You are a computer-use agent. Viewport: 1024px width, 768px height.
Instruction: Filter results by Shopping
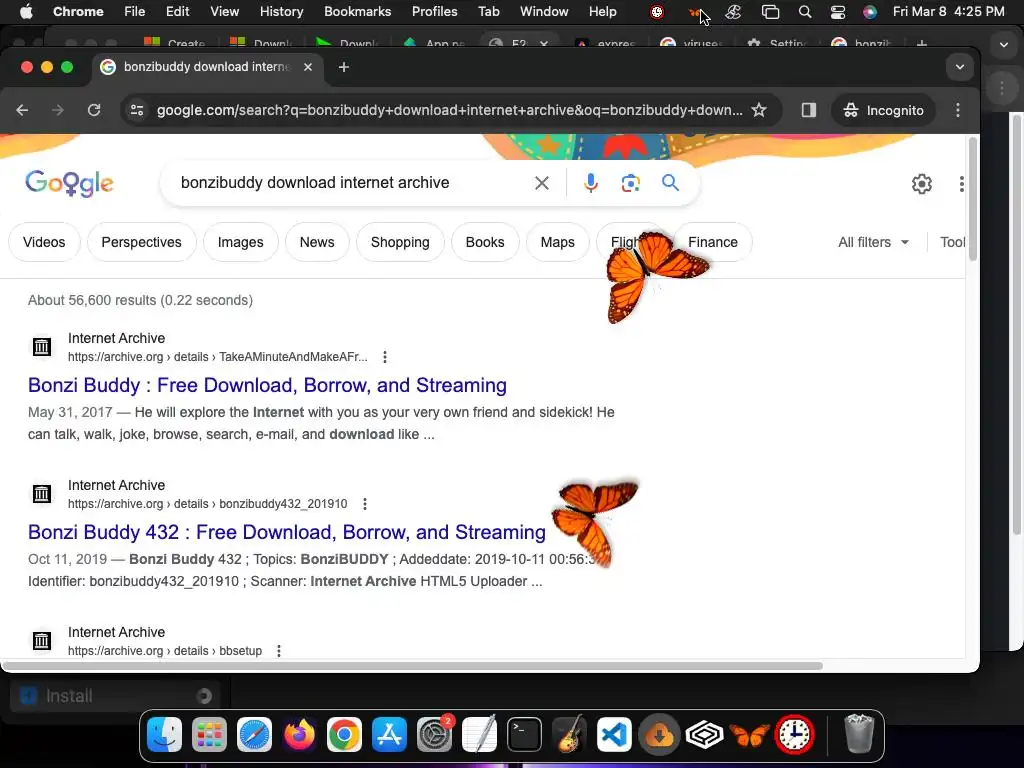point(400,242)
